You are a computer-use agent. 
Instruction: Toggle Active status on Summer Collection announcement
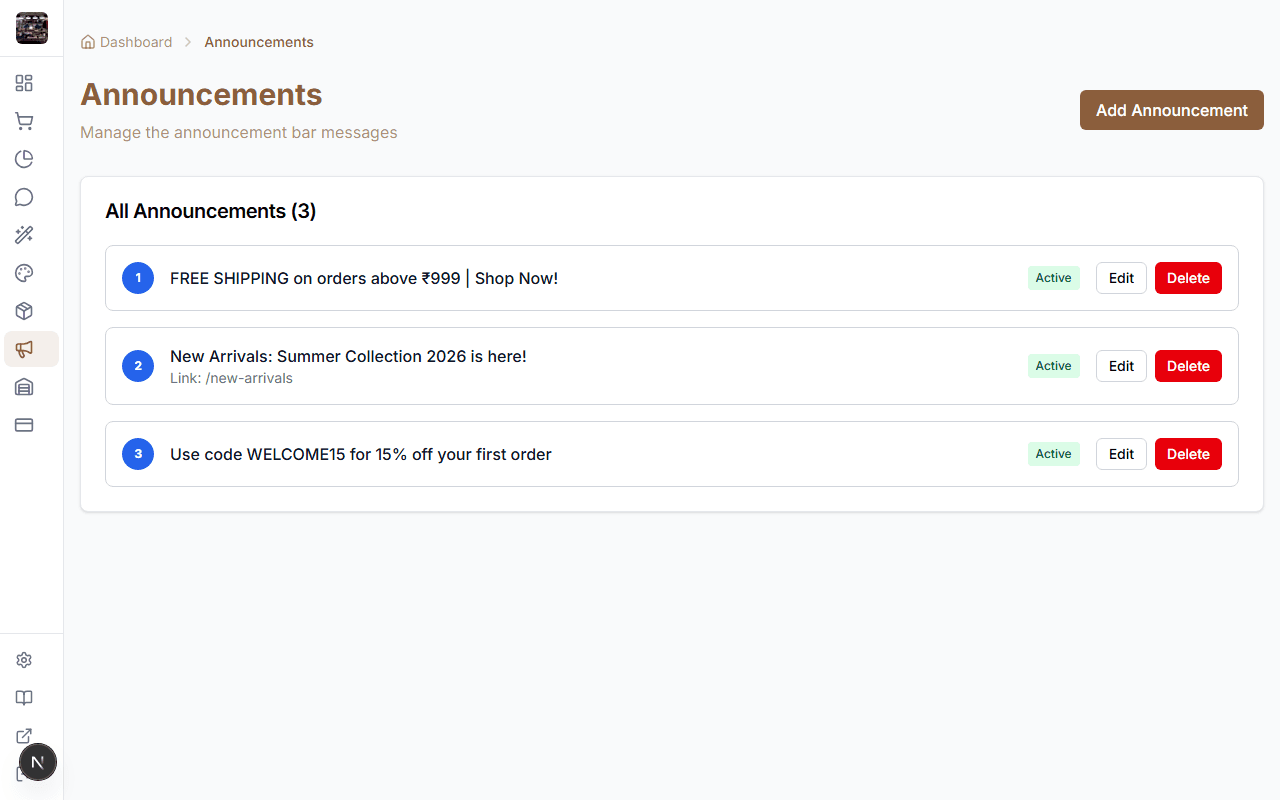coord(1053,366)
